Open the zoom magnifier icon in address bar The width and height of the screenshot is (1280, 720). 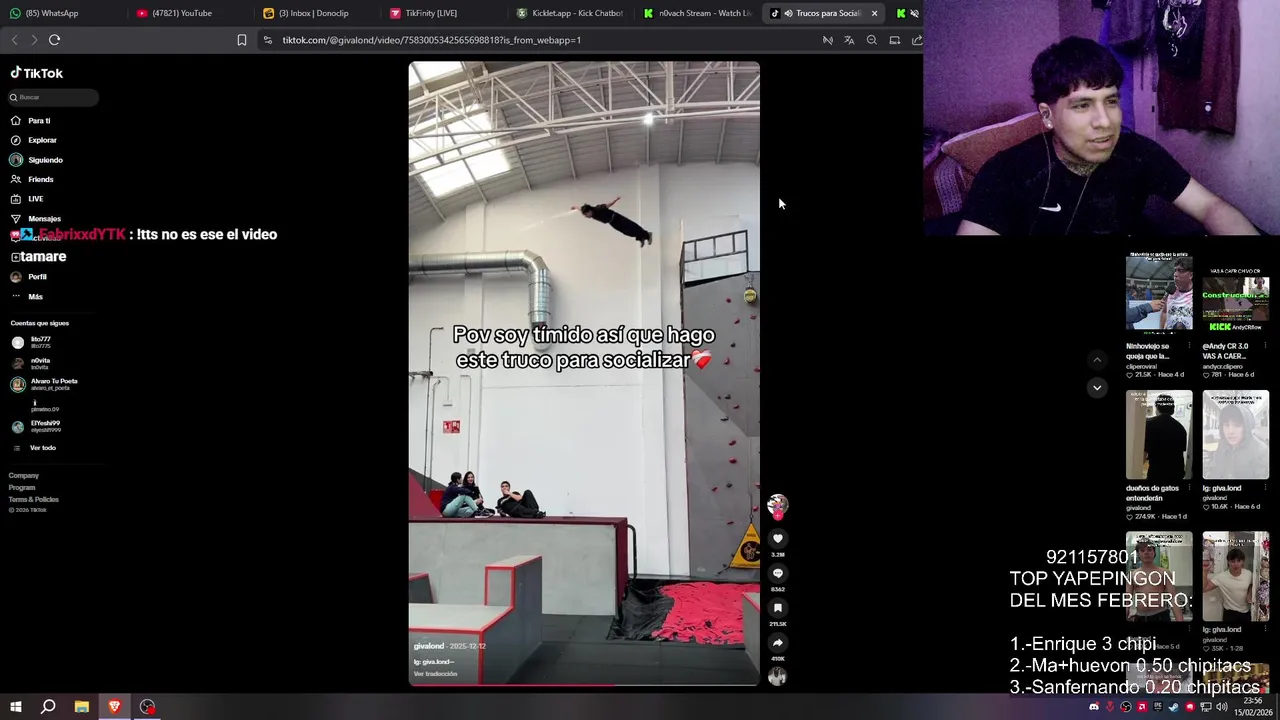point(872,40)
